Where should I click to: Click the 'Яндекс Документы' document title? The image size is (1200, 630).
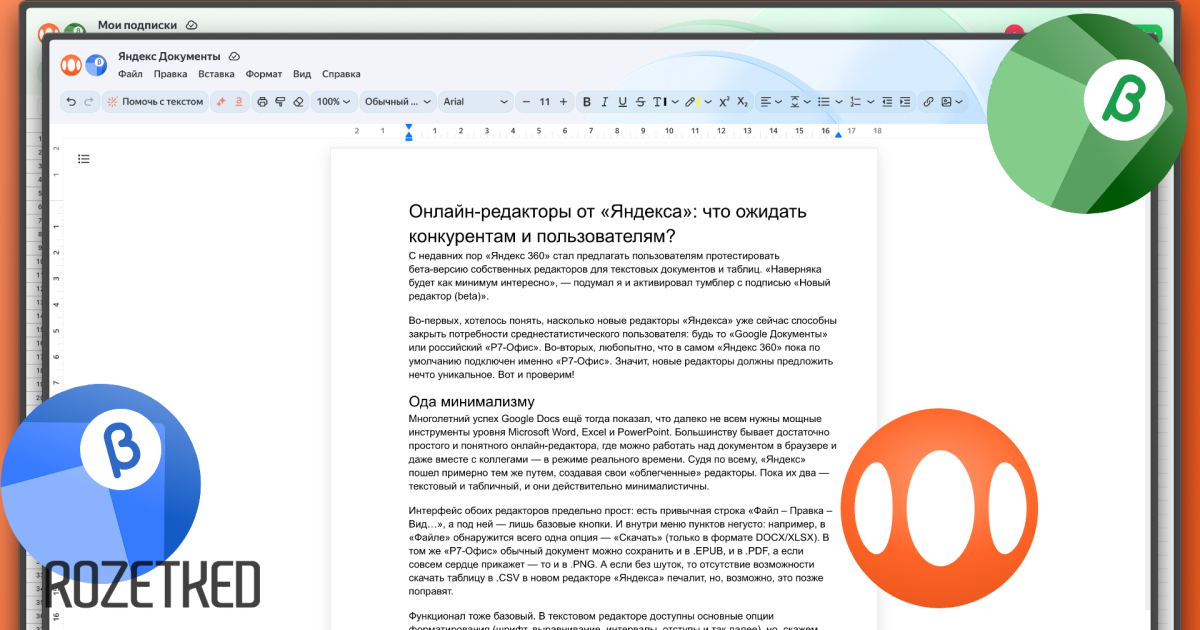point(169,56)
